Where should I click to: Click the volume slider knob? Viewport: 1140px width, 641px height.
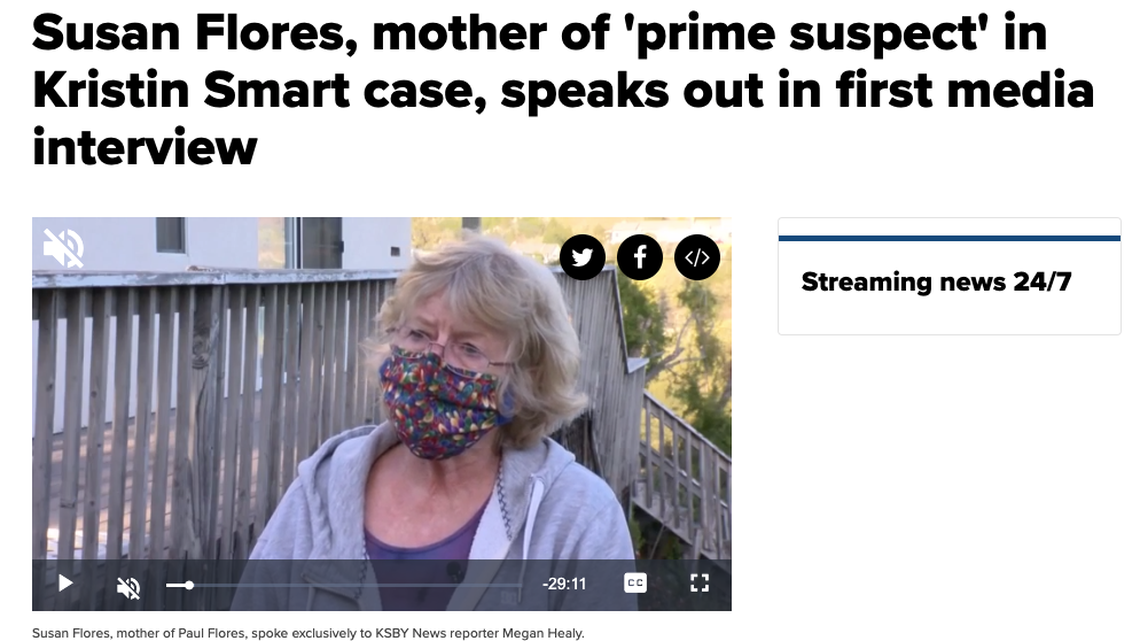(x=189, y=585)
